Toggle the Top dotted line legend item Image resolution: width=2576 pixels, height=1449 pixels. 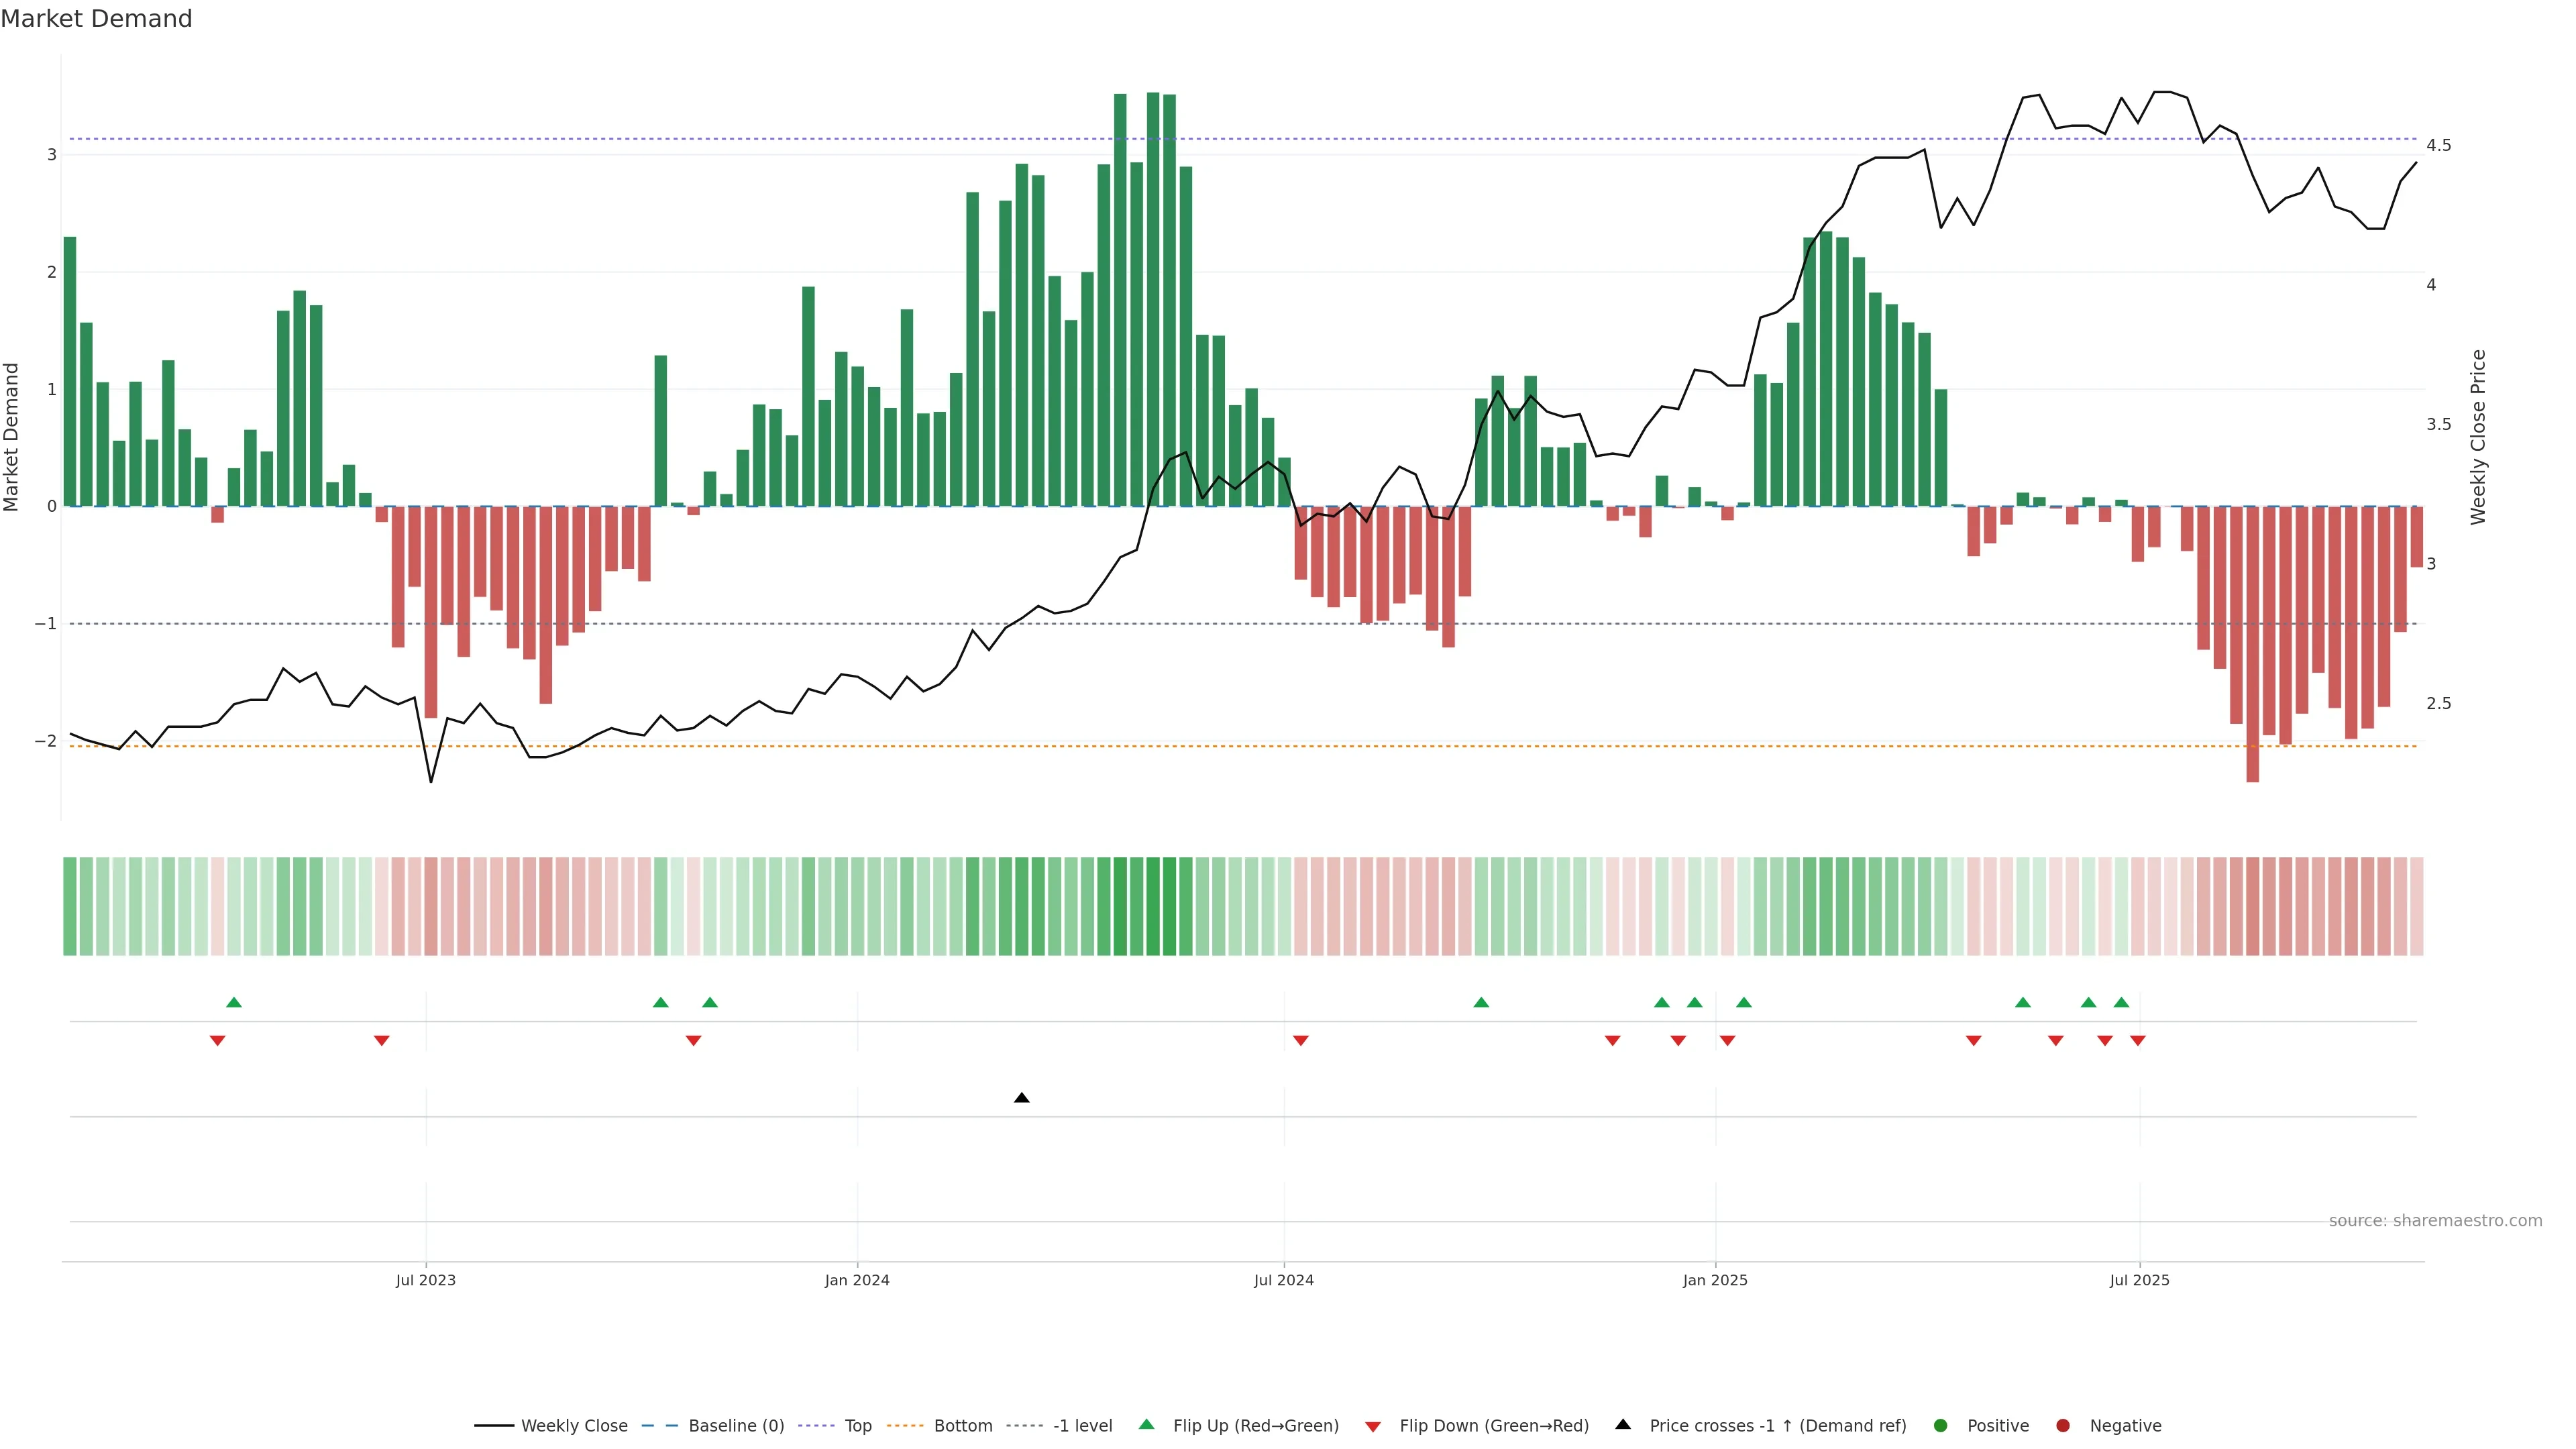click(857, 1426)
